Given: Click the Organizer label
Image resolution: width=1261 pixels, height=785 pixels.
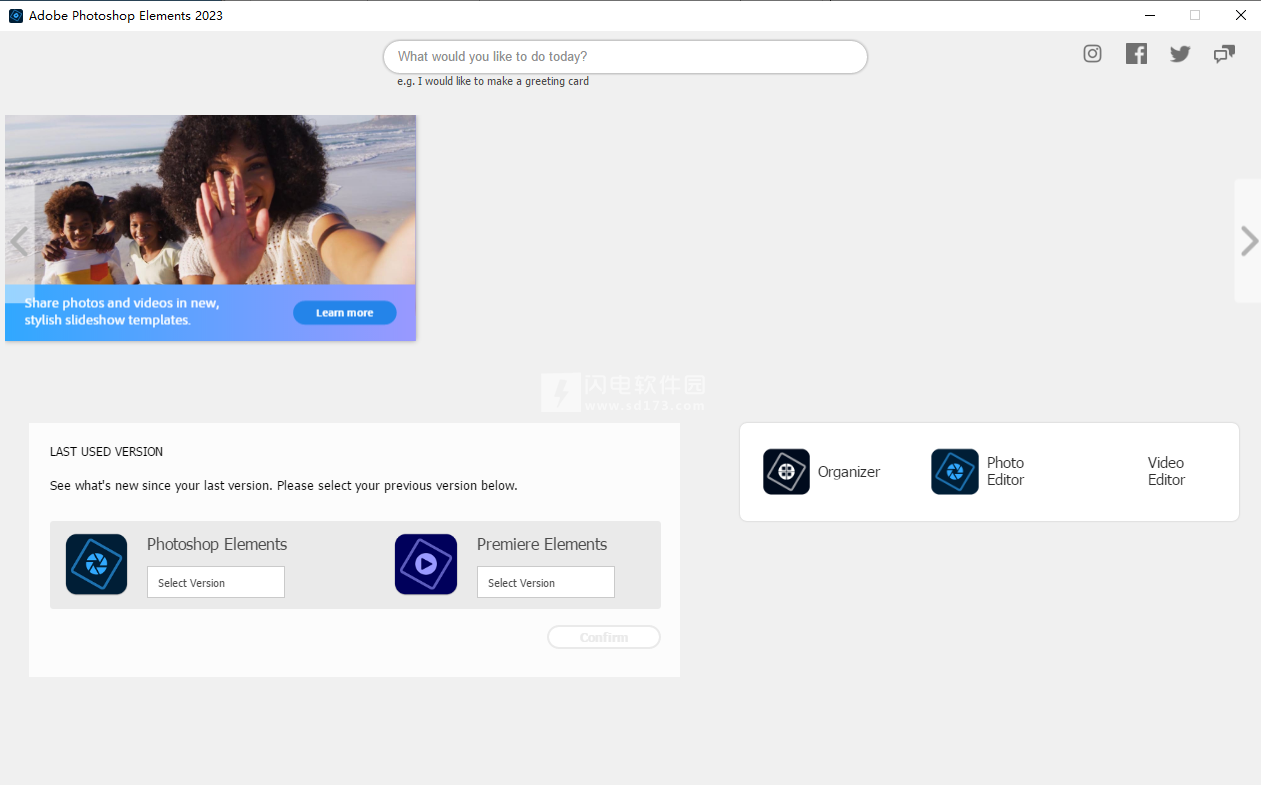Looking at the screenshot, I should 849,472.
